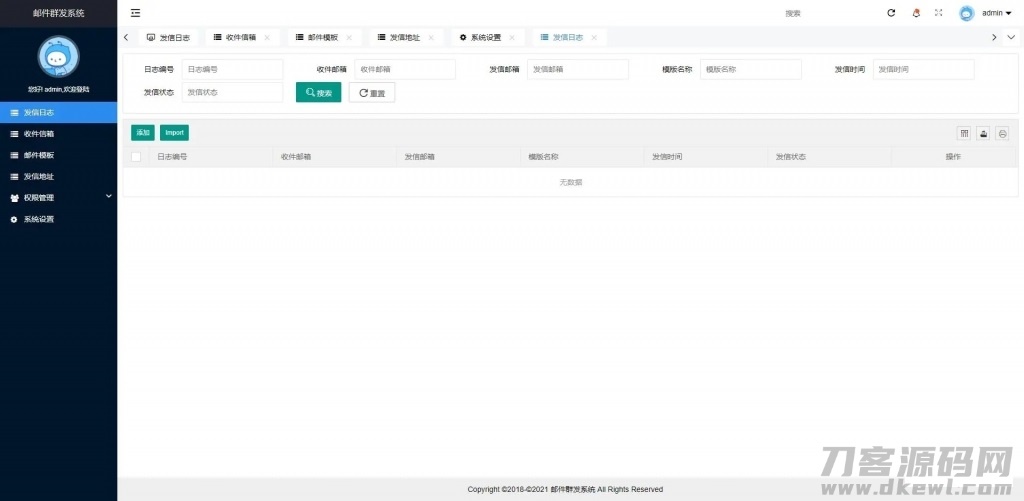
Task: Expand the 权限管理 sidebar menu
Action: [58, 198]
